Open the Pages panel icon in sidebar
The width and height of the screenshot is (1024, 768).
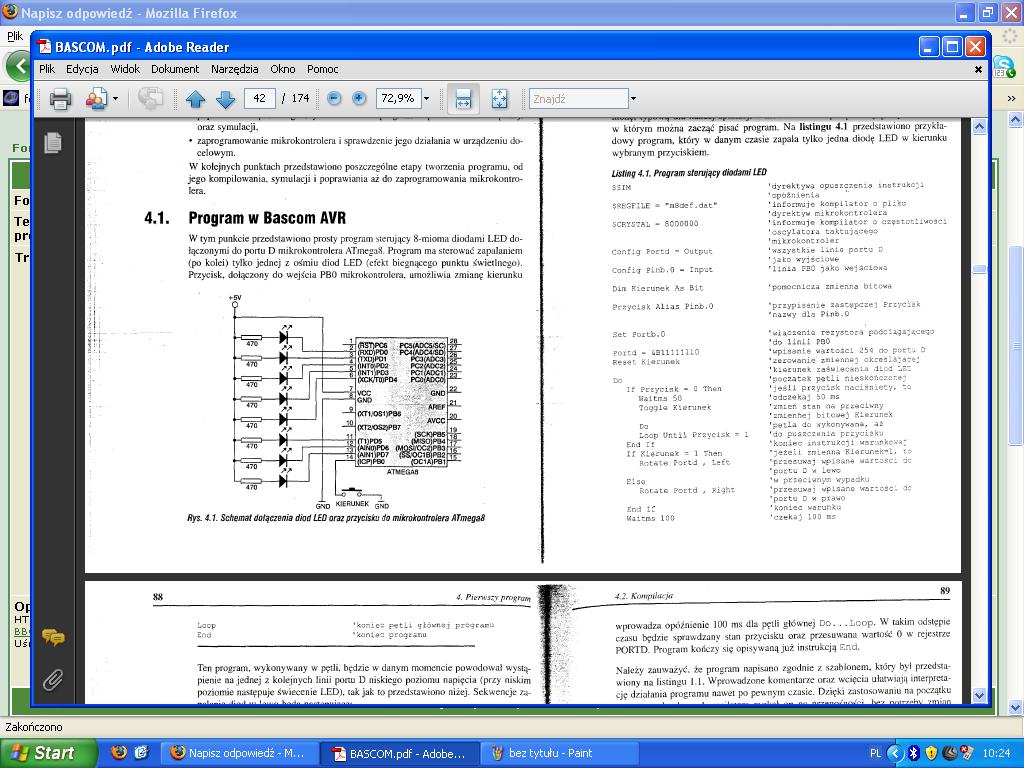click(x=53, y=142)
